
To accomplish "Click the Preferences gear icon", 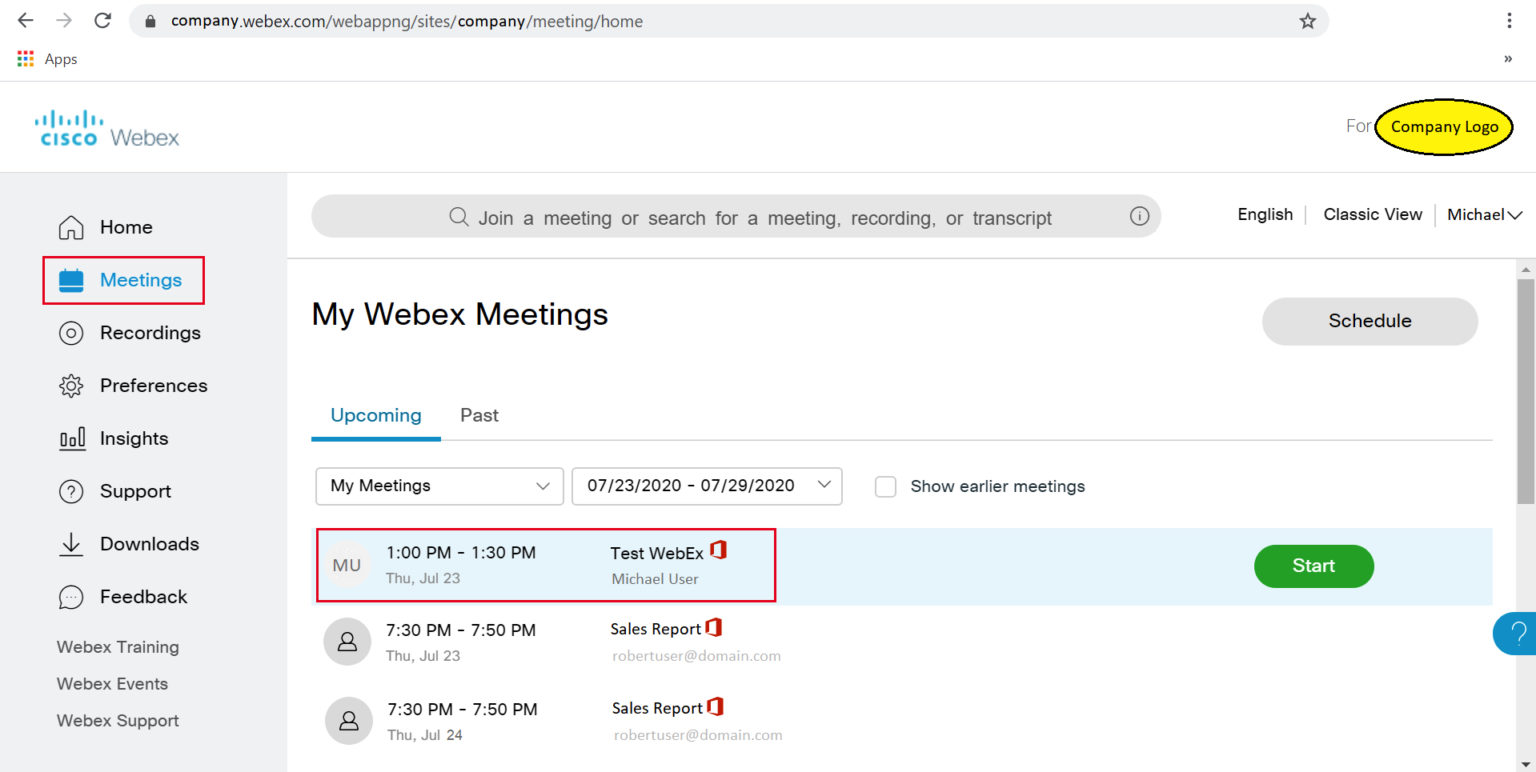I will click(71, 386).
